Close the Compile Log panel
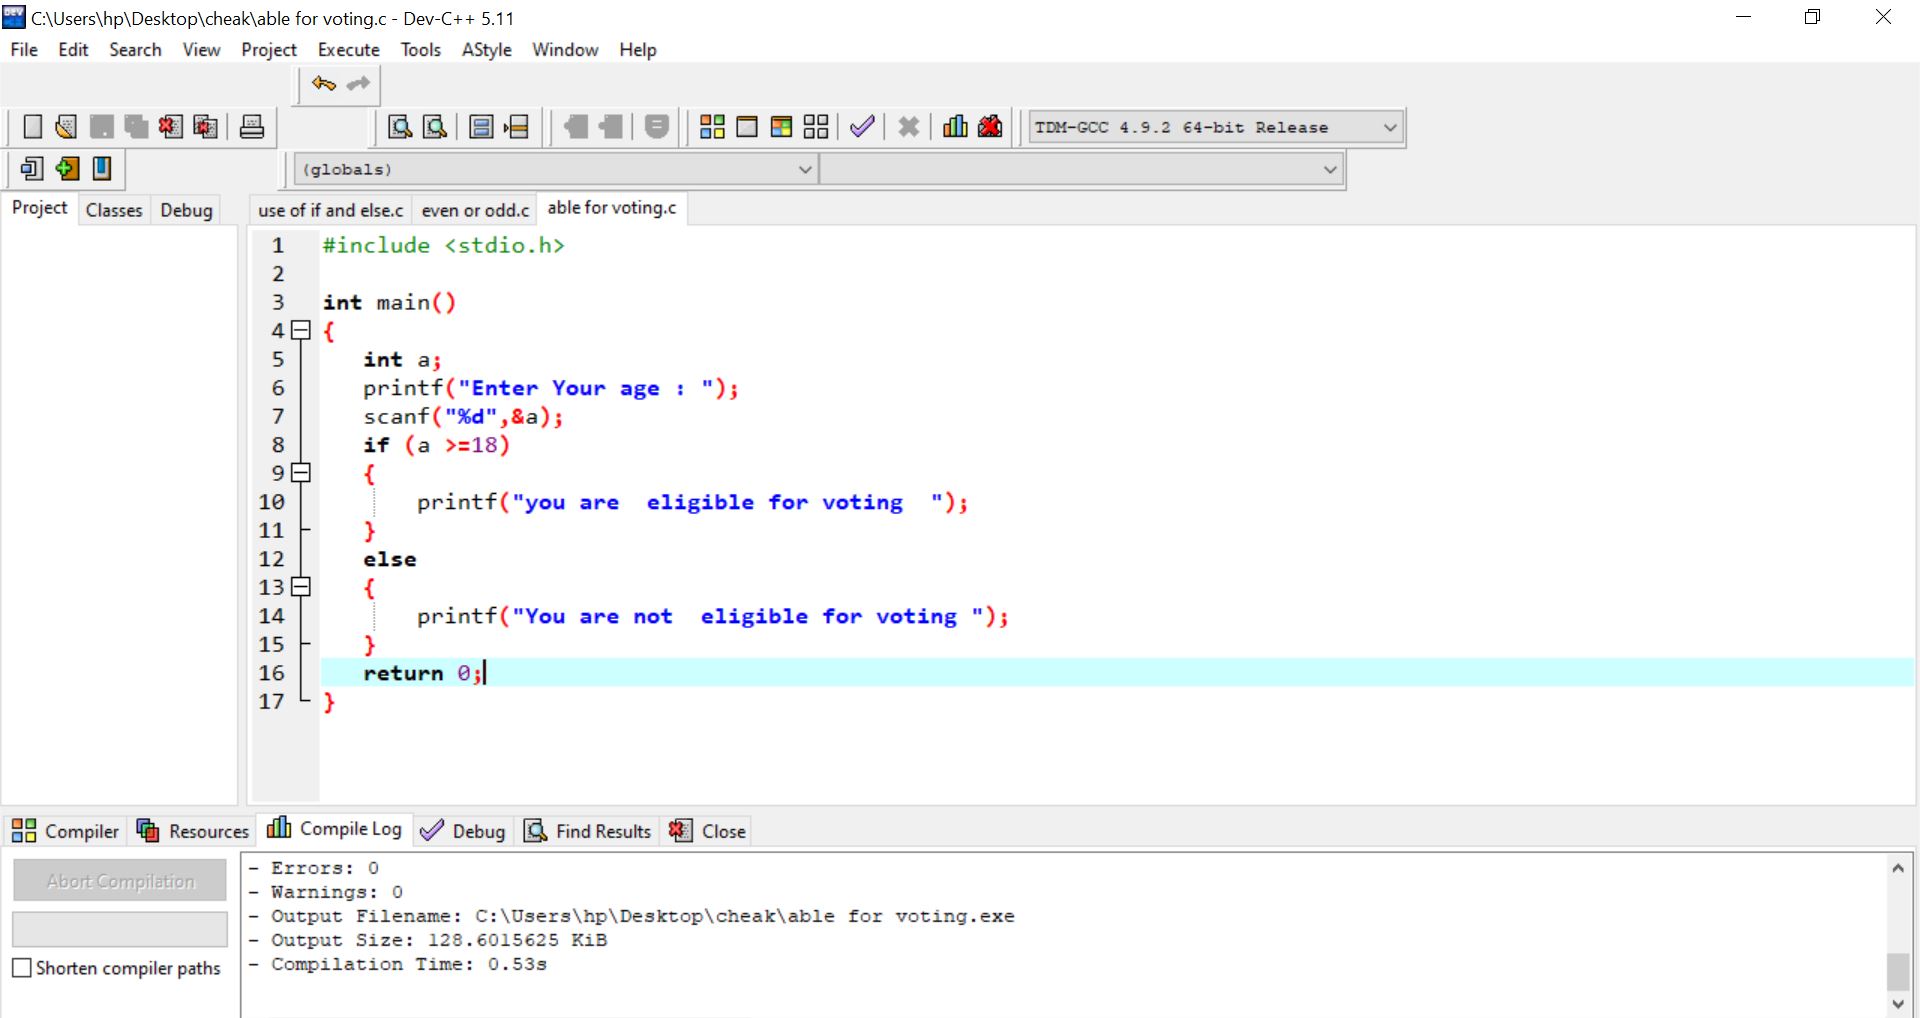 707,830
